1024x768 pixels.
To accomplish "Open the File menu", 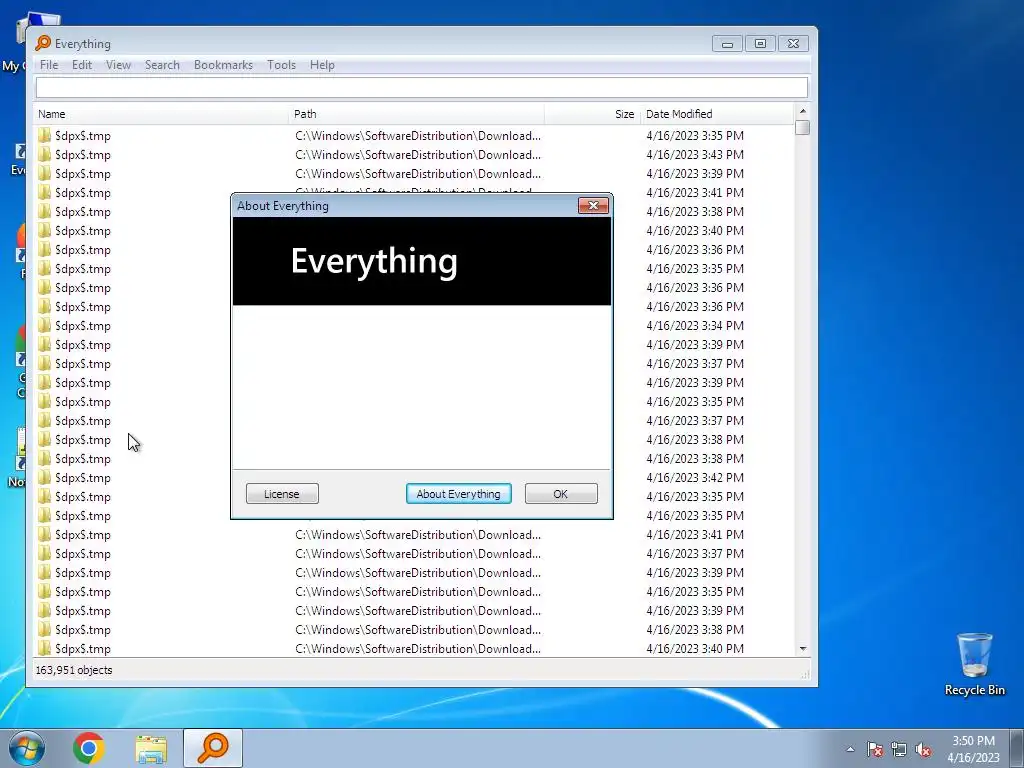I will point(49,65).
